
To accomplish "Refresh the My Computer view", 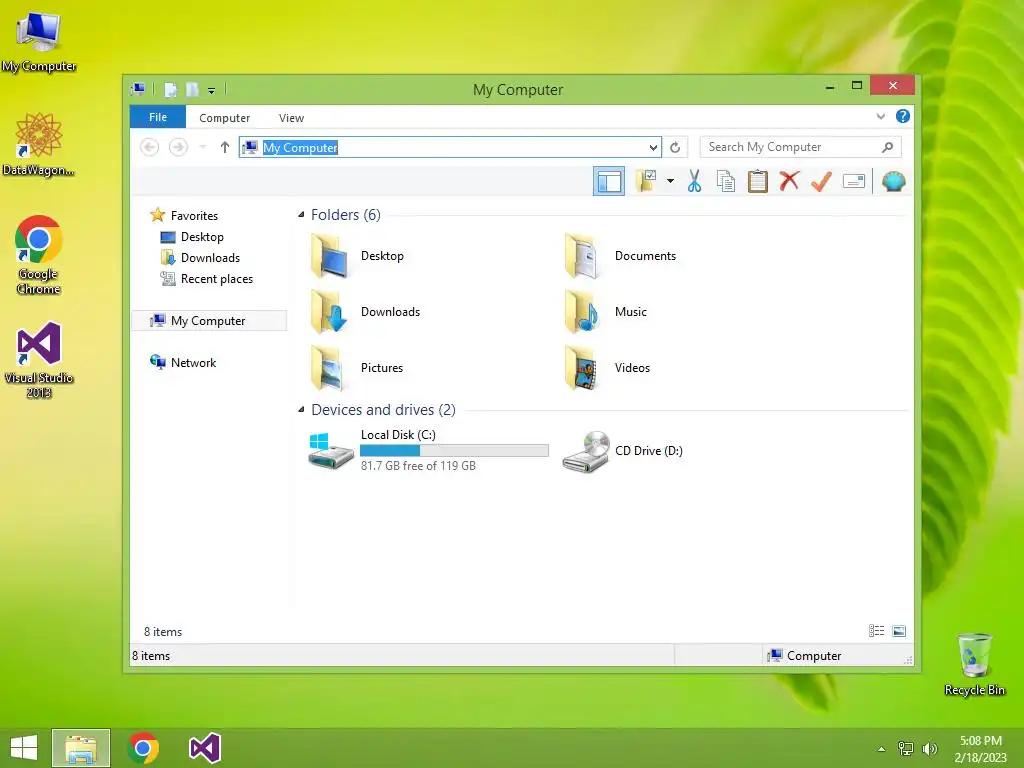I will pyautogui.click(x=675, y=148).
